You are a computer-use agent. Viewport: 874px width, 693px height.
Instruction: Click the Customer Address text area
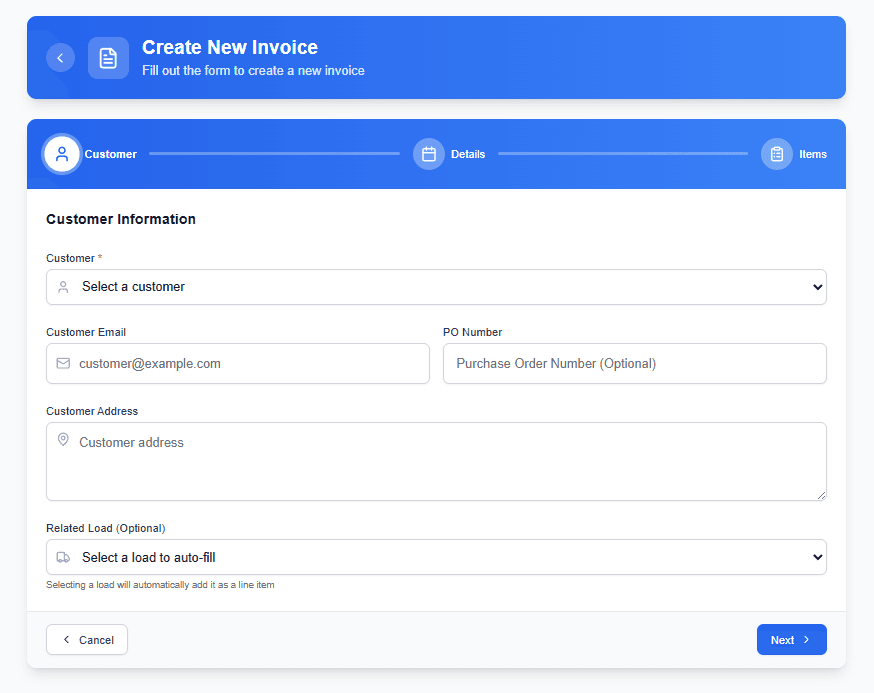437,461
